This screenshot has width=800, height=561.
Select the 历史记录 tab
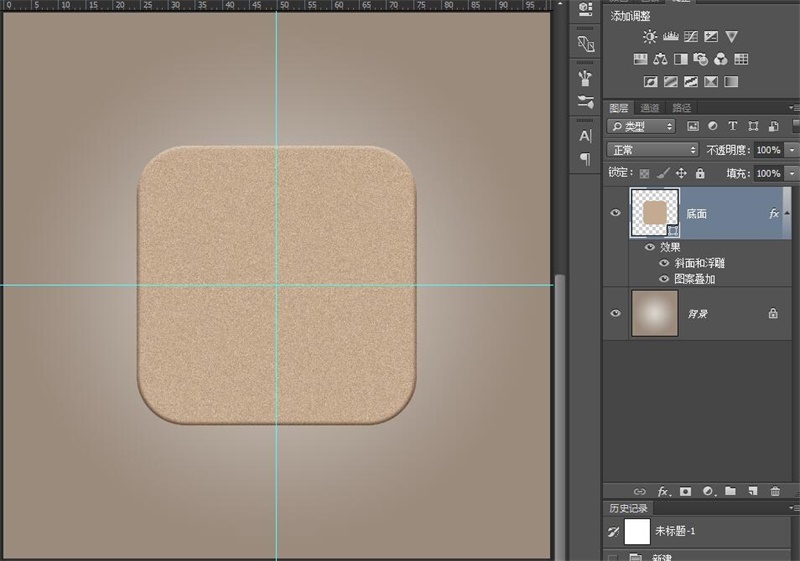tap(628, 508)
